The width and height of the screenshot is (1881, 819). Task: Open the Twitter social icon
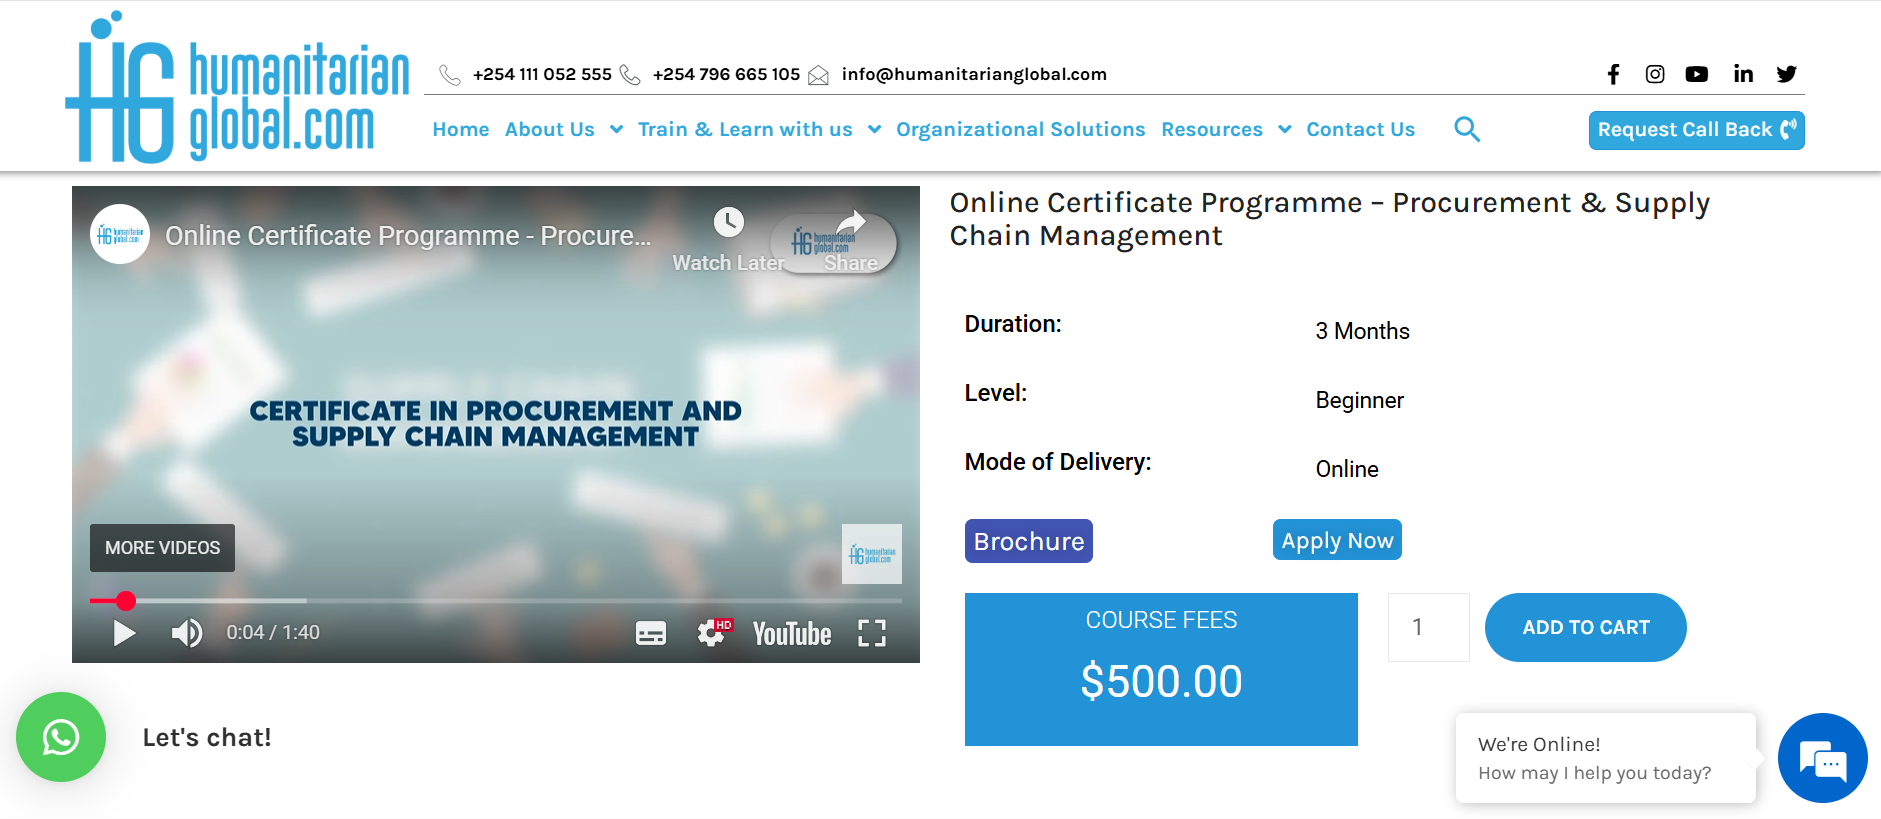point(1787,74)
